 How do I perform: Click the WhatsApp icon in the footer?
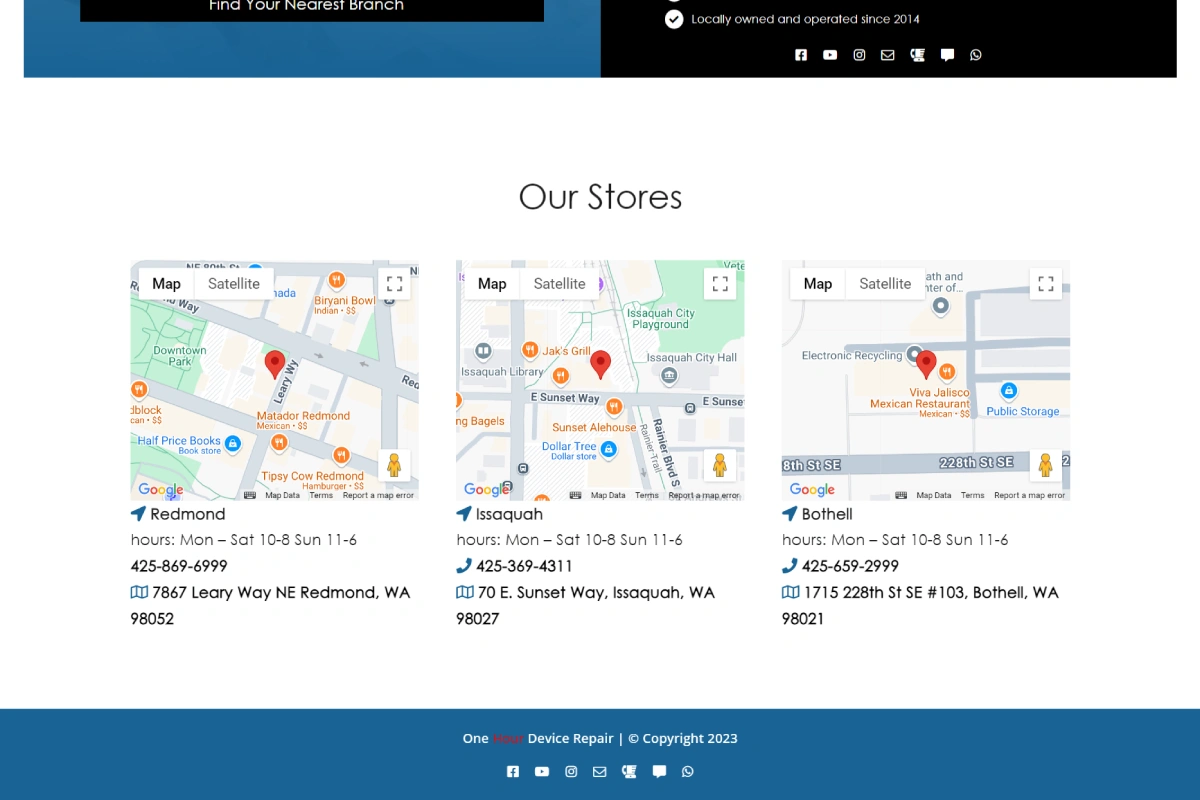click(687, 771)
